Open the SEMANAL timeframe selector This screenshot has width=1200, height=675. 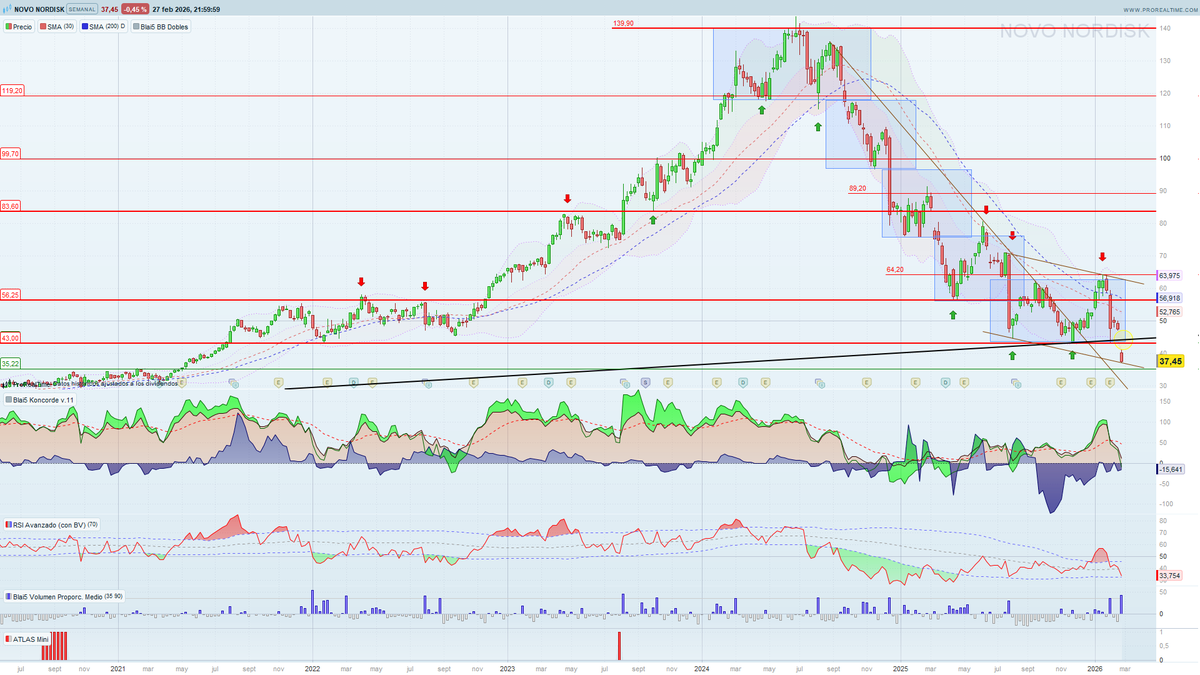click(83, 9)
